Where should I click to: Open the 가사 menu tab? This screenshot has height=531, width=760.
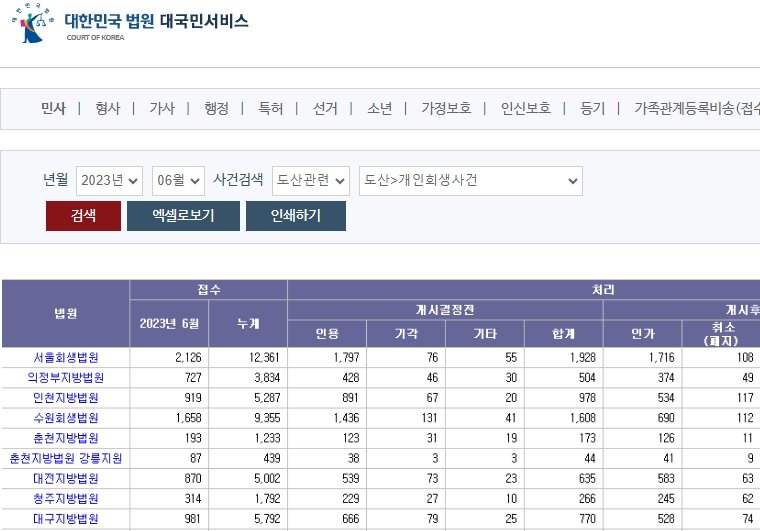[162, 108]
